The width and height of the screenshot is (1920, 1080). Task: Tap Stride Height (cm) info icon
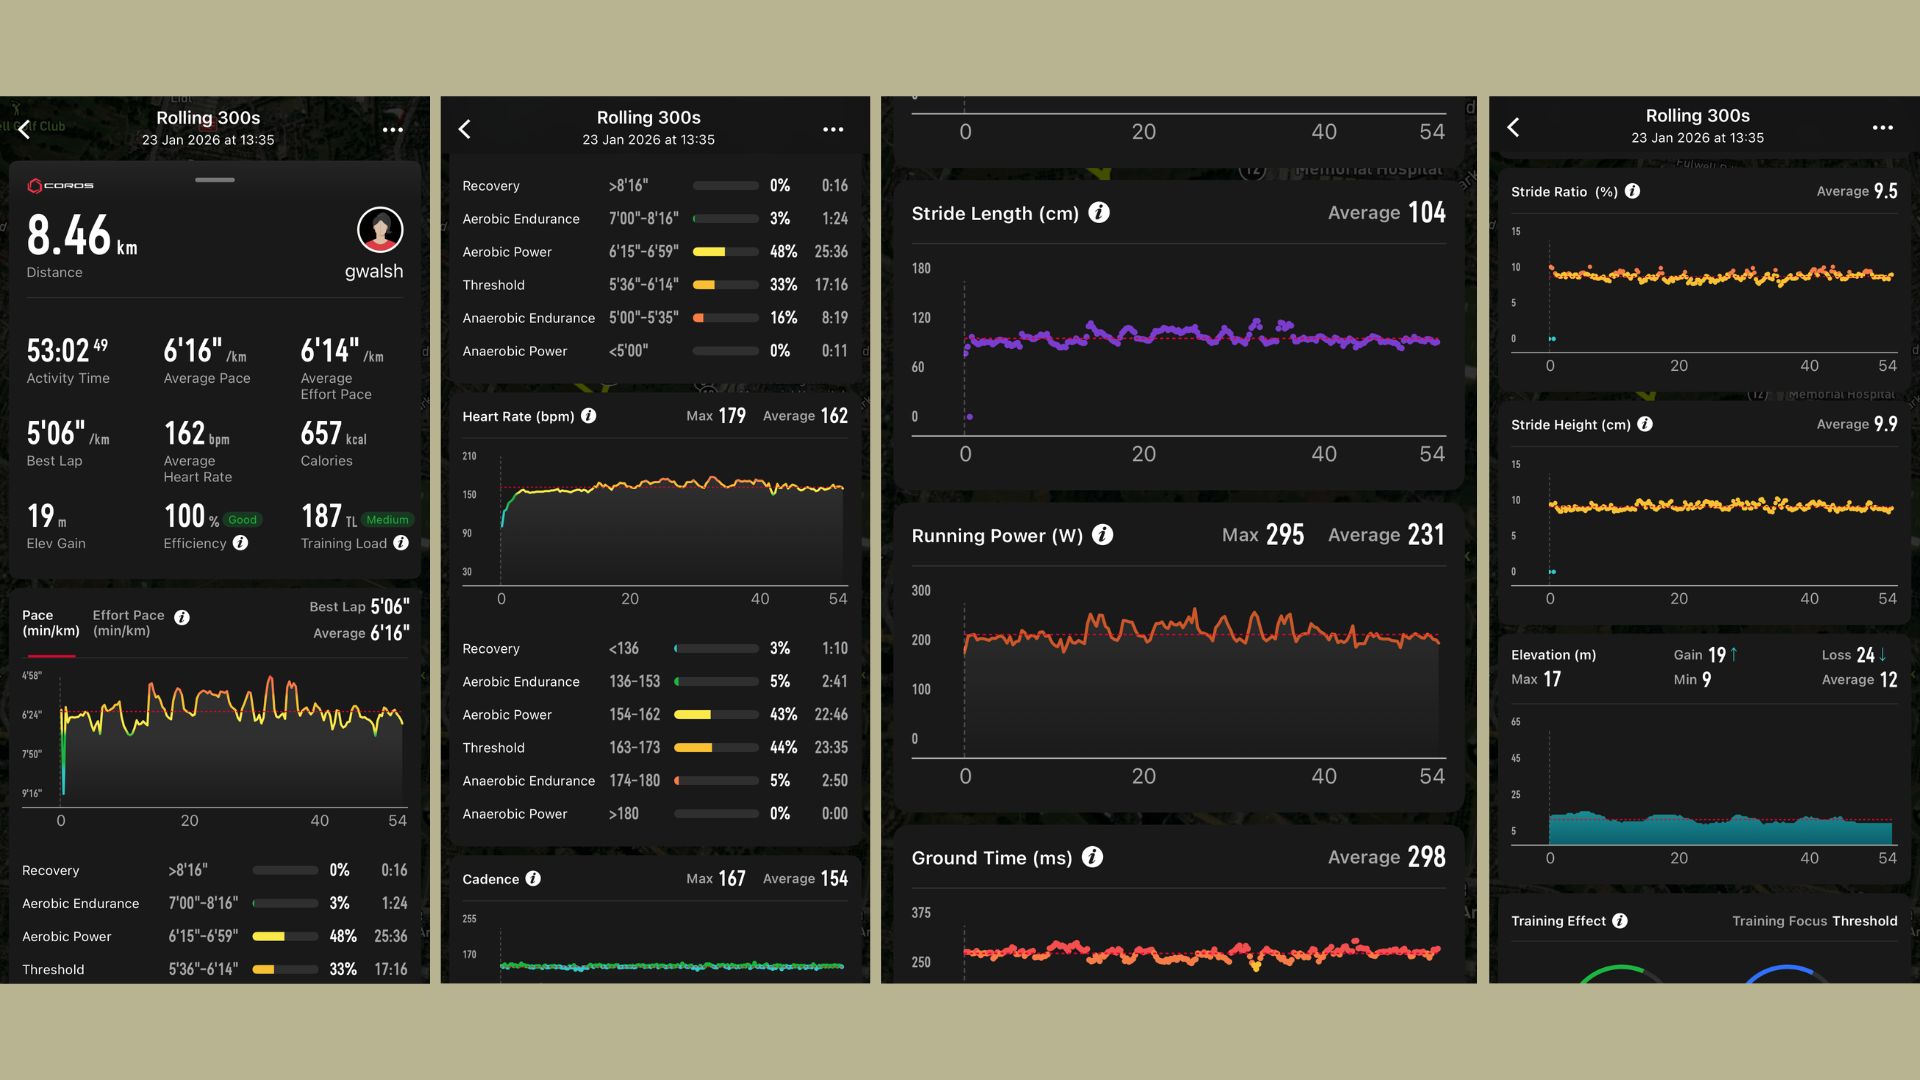[x=1645, y=424]
